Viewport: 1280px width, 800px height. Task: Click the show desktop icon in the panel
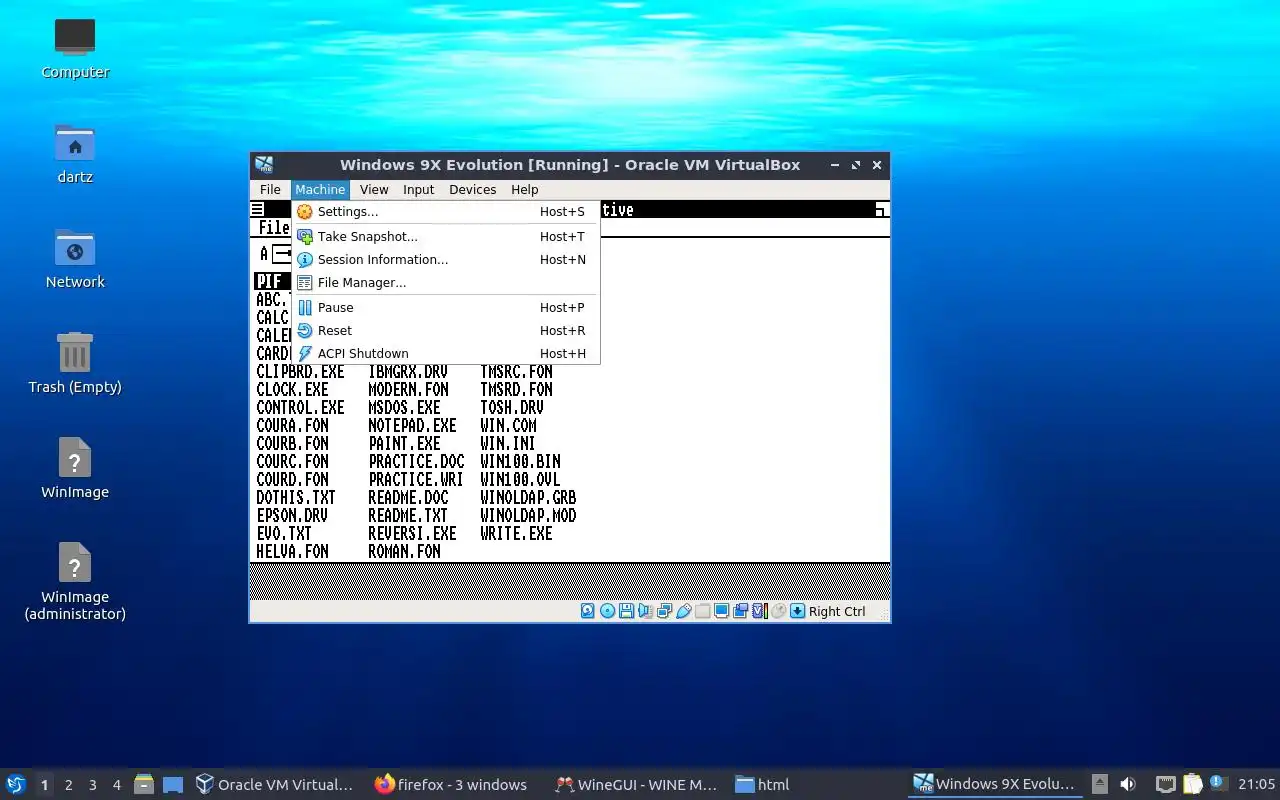173,784
